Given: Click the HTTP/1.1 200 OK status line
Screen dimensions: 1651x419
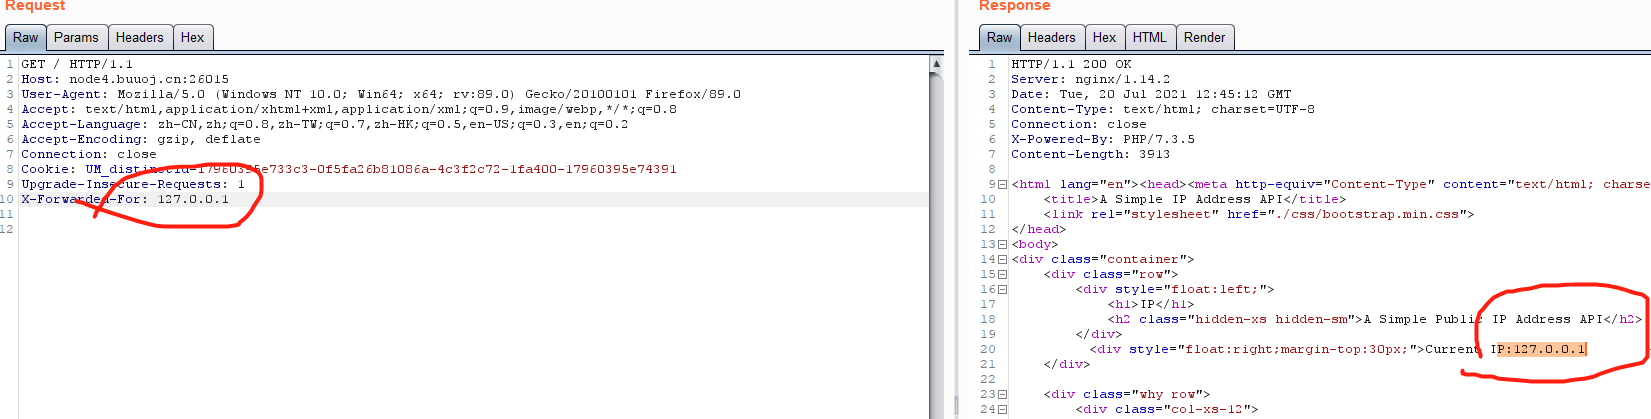Looking at the screenshot, I should point(1071,64).
